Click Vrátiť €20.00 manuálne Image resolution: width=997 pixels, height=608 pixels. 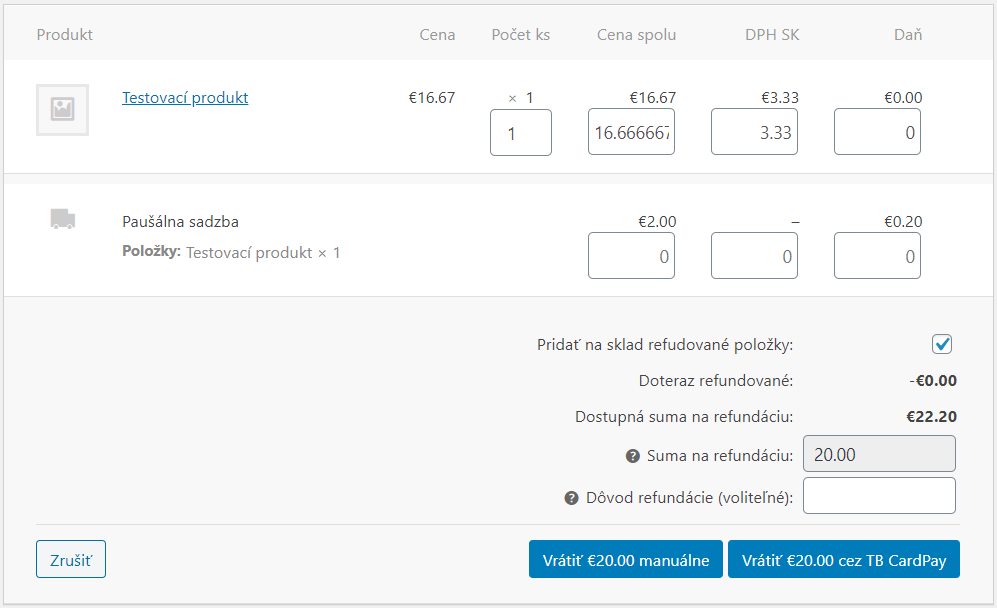click(625, 559)
